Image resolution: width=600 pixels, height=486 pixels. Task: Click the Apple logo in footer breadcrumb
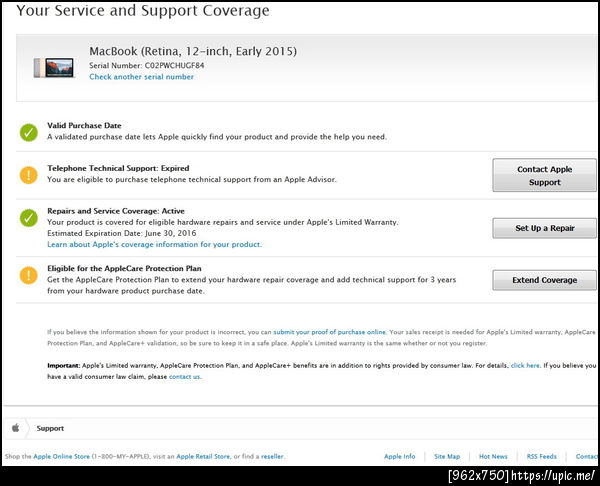point(16,427)
